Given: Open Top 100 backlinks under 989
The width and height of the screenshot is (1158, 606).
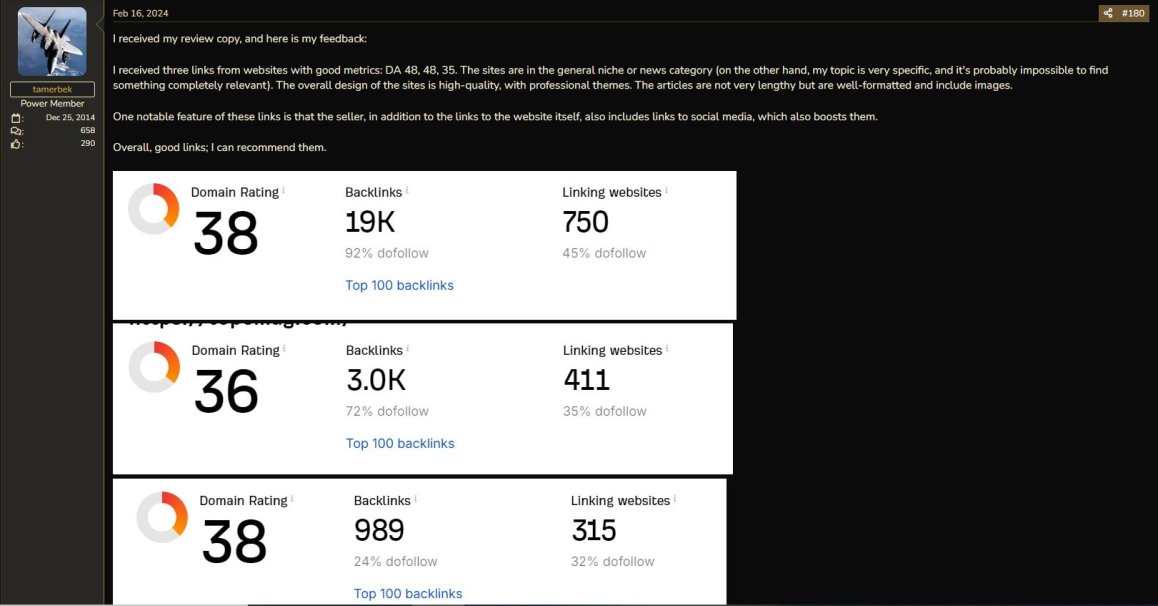Looking at the screenshot, I should click(408, 593).
